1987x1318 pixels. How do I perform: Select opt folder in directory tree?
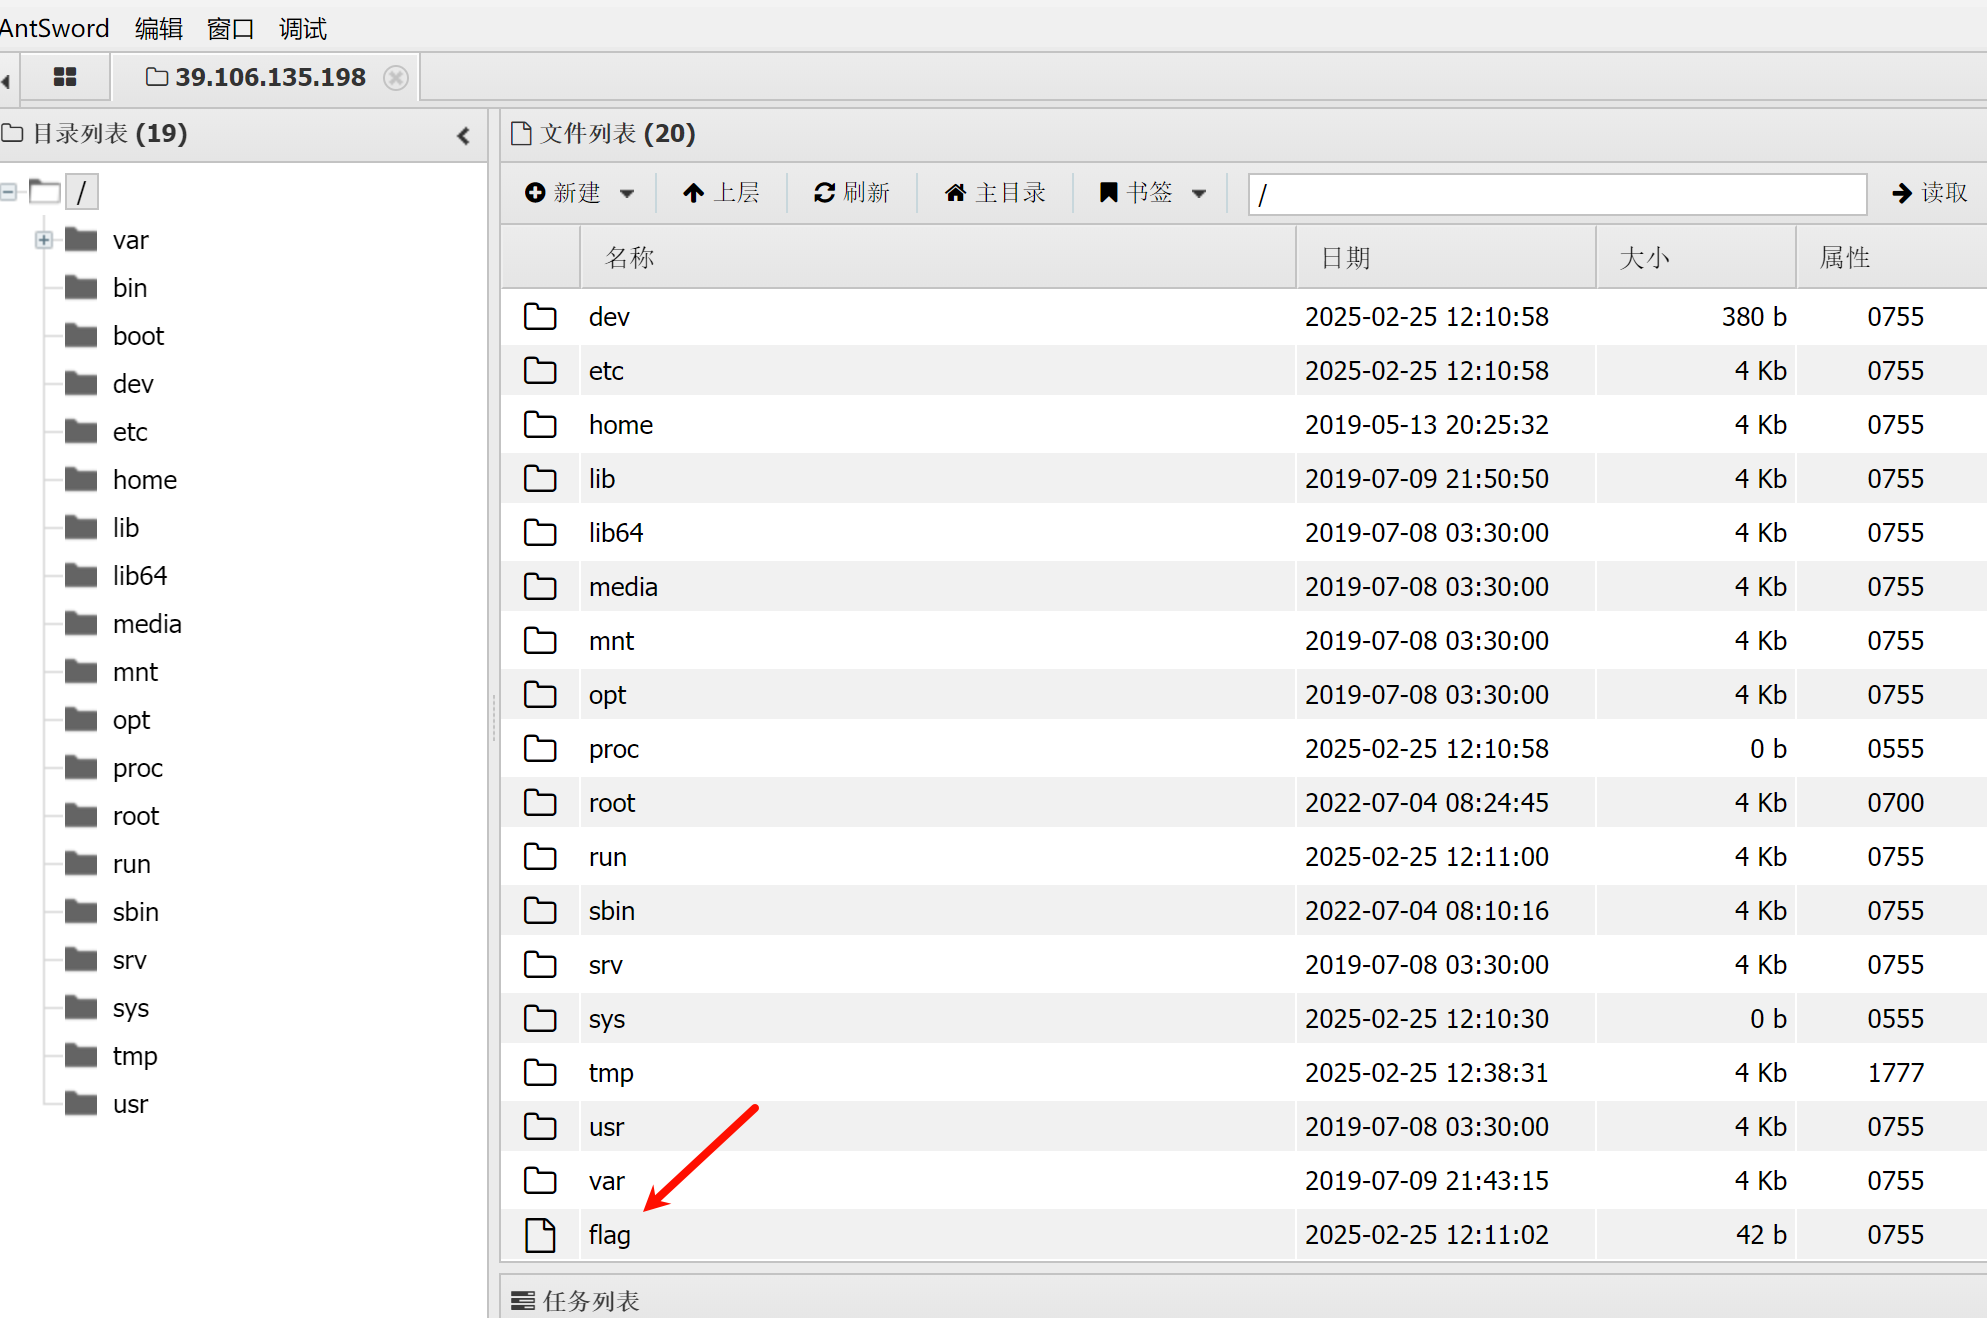(x=131, y=720)
